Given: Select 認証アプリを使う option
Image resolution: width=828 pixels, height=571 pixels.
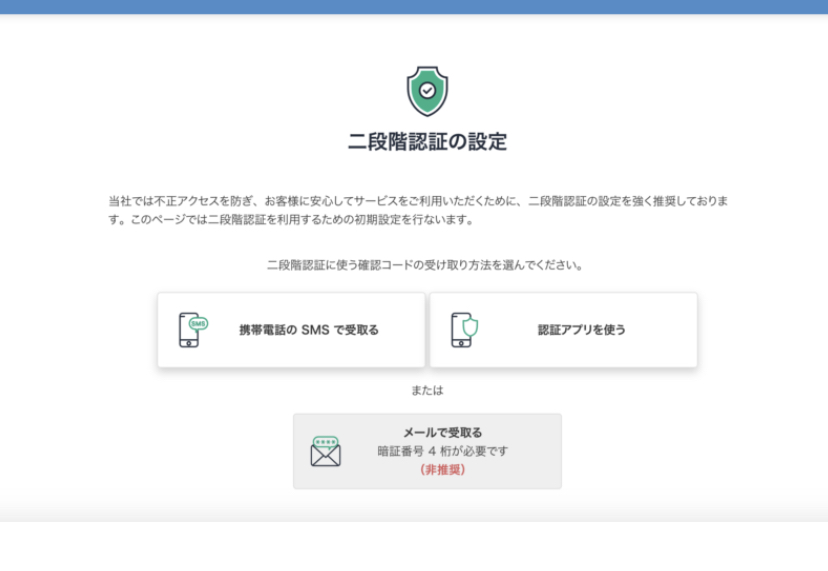Looking at the screenshot, I should (x=563, y=330).
